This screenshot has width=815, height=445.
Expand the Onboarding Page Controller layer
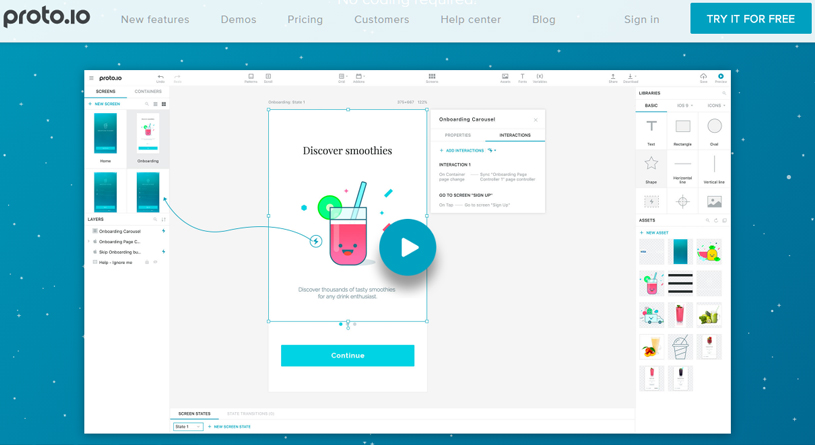pos(89,242)
